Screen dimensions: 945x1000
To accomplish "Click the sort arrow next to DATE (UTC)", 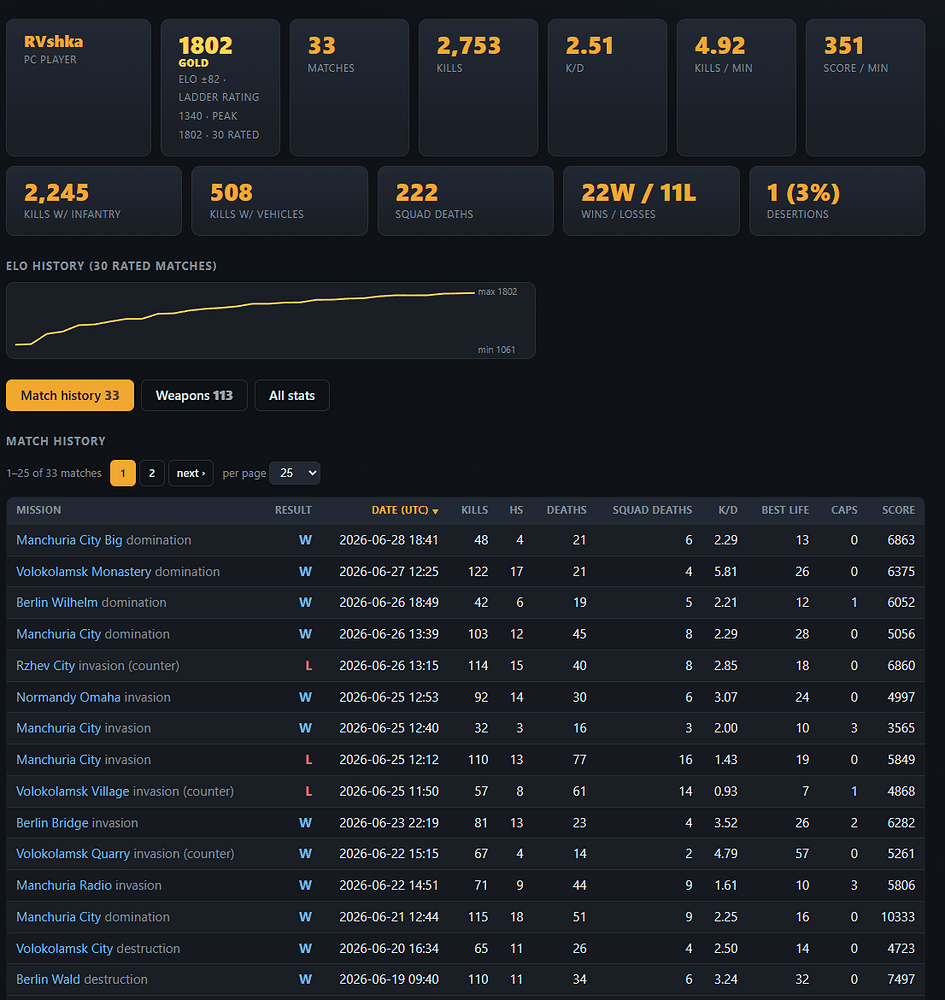I will pyautogui.click(x=436, y=511).
